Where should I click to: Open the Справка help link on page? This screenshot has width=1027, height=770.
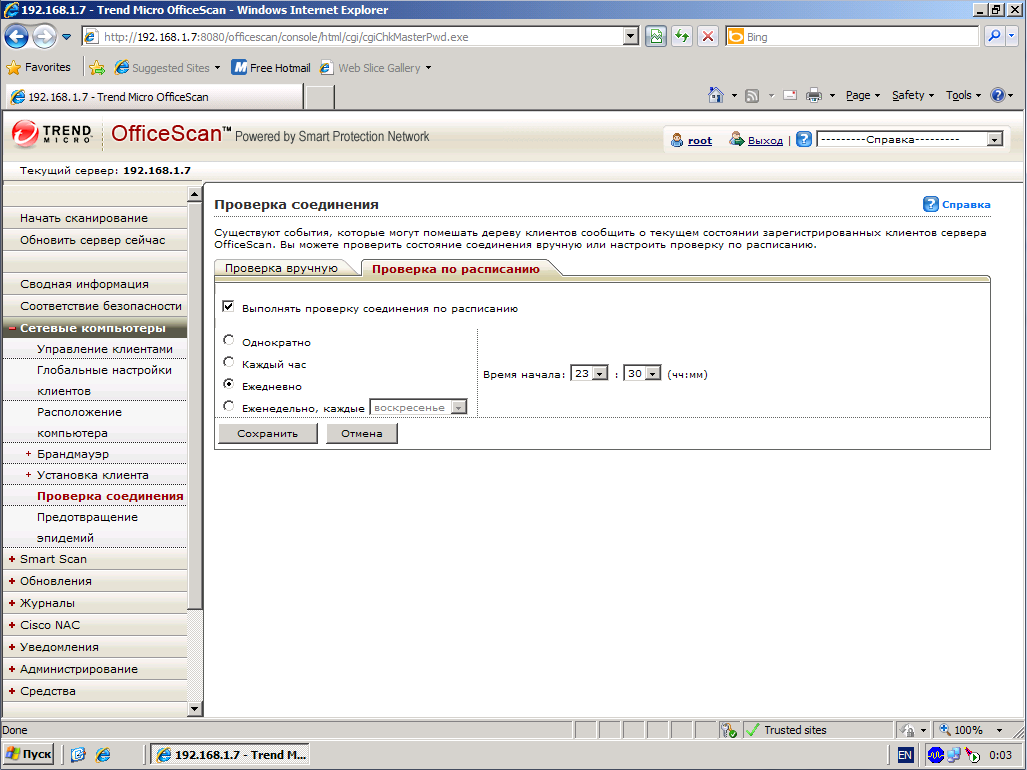pos(965,204)
